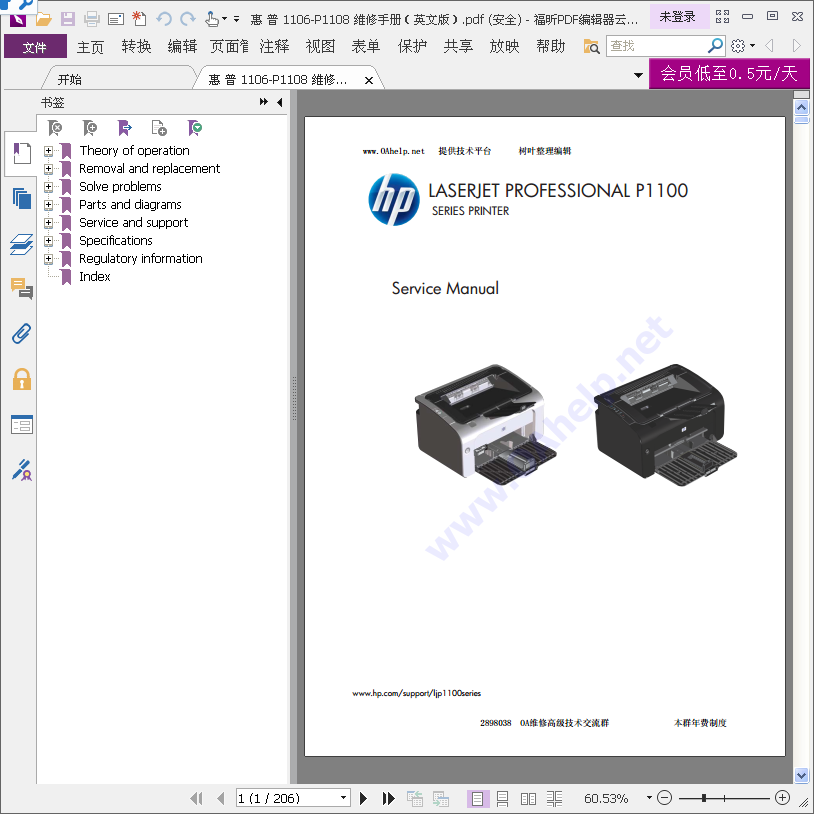Viewport: 814px width, 814px height.
Task: Expand Solve problems bookmark
Action: click(48, 187)
